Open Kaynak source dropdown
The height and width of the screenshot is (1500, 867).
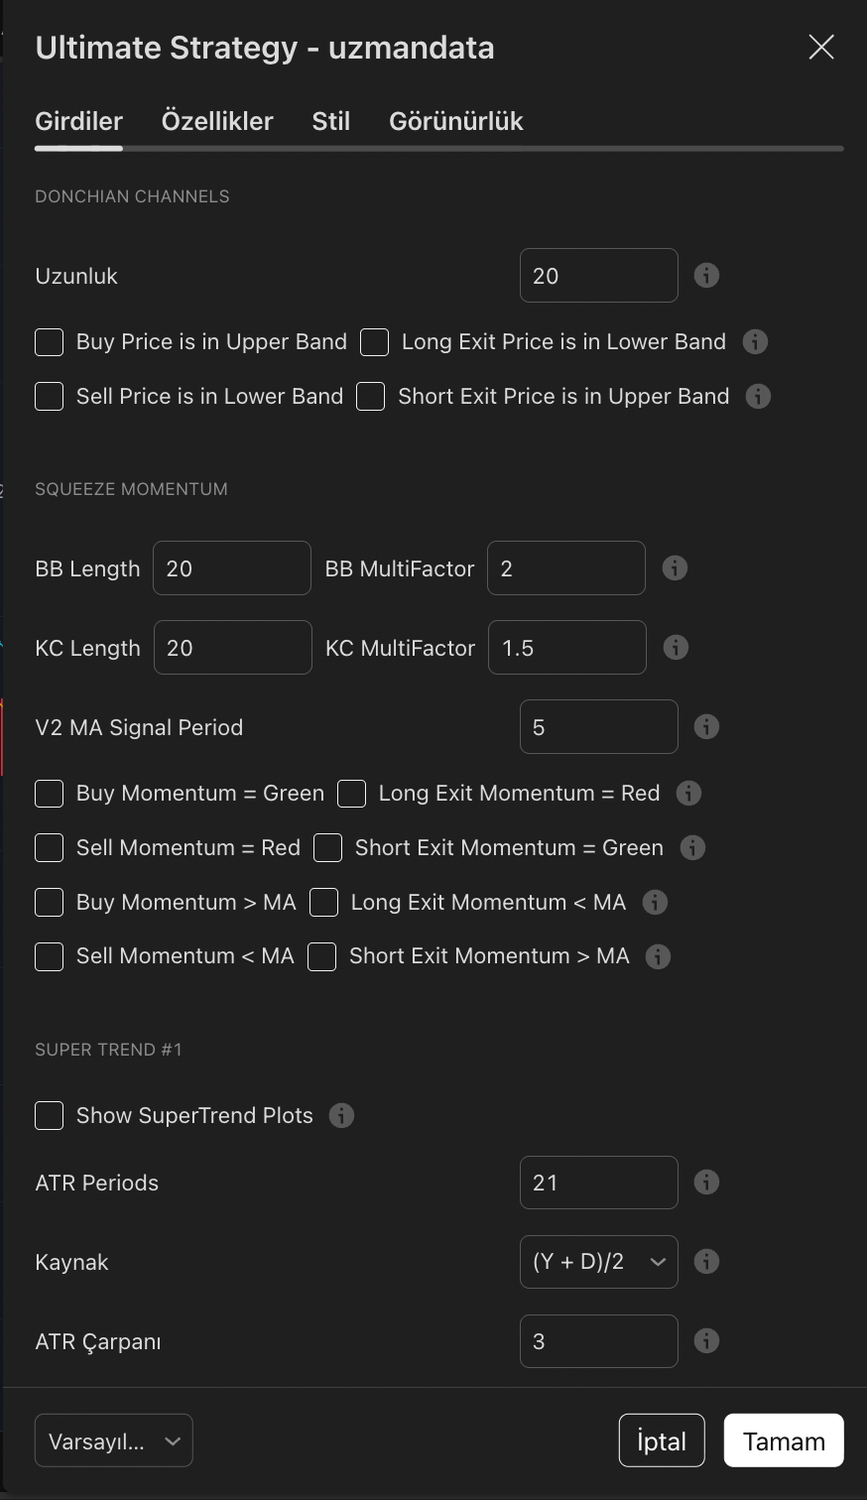(x=598, y=1262)
